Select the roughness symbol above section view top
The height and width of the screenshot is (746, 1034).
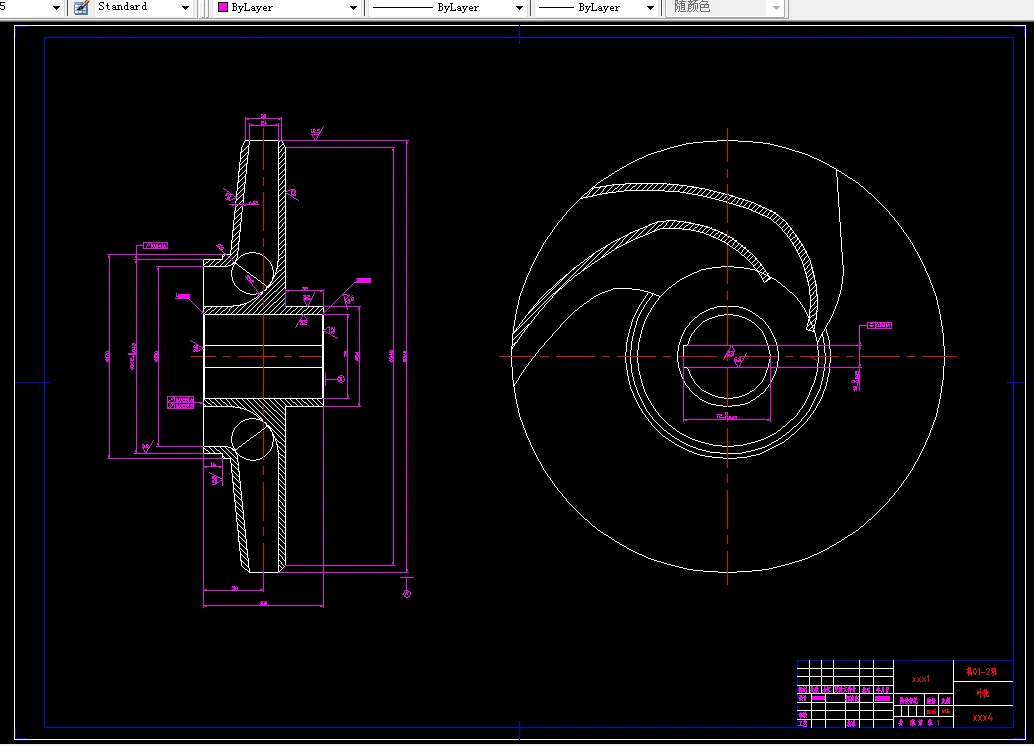316,134
